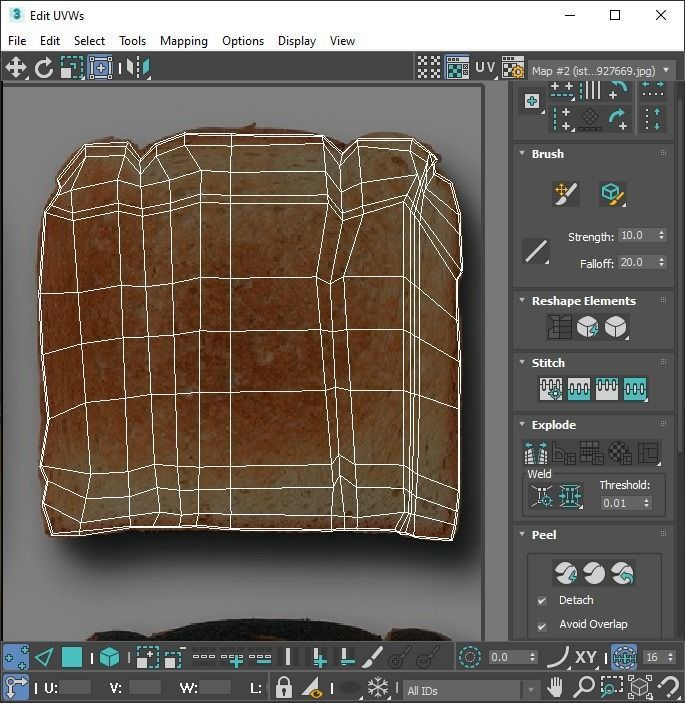Uncheck the Avoid Overlap checkbox
Viewport: 685px width, 703px height.
[542, 626]
